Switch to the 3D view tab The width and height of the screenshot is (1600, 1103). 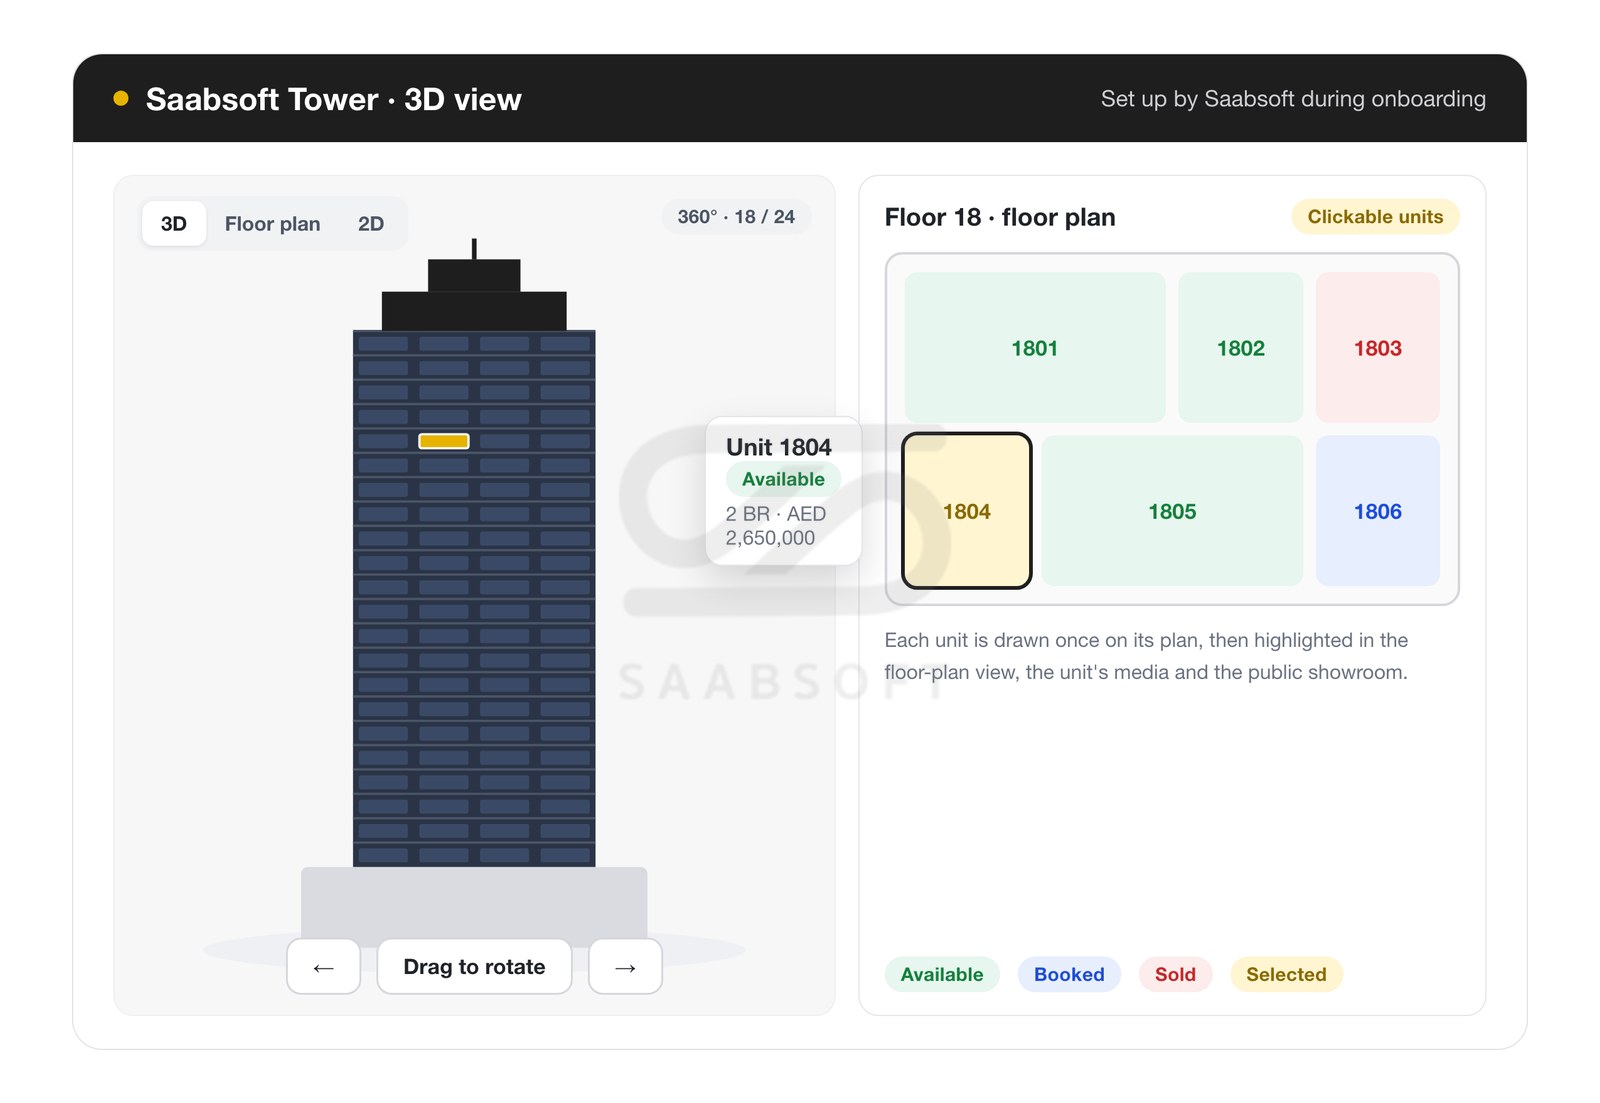click(174, 224)
